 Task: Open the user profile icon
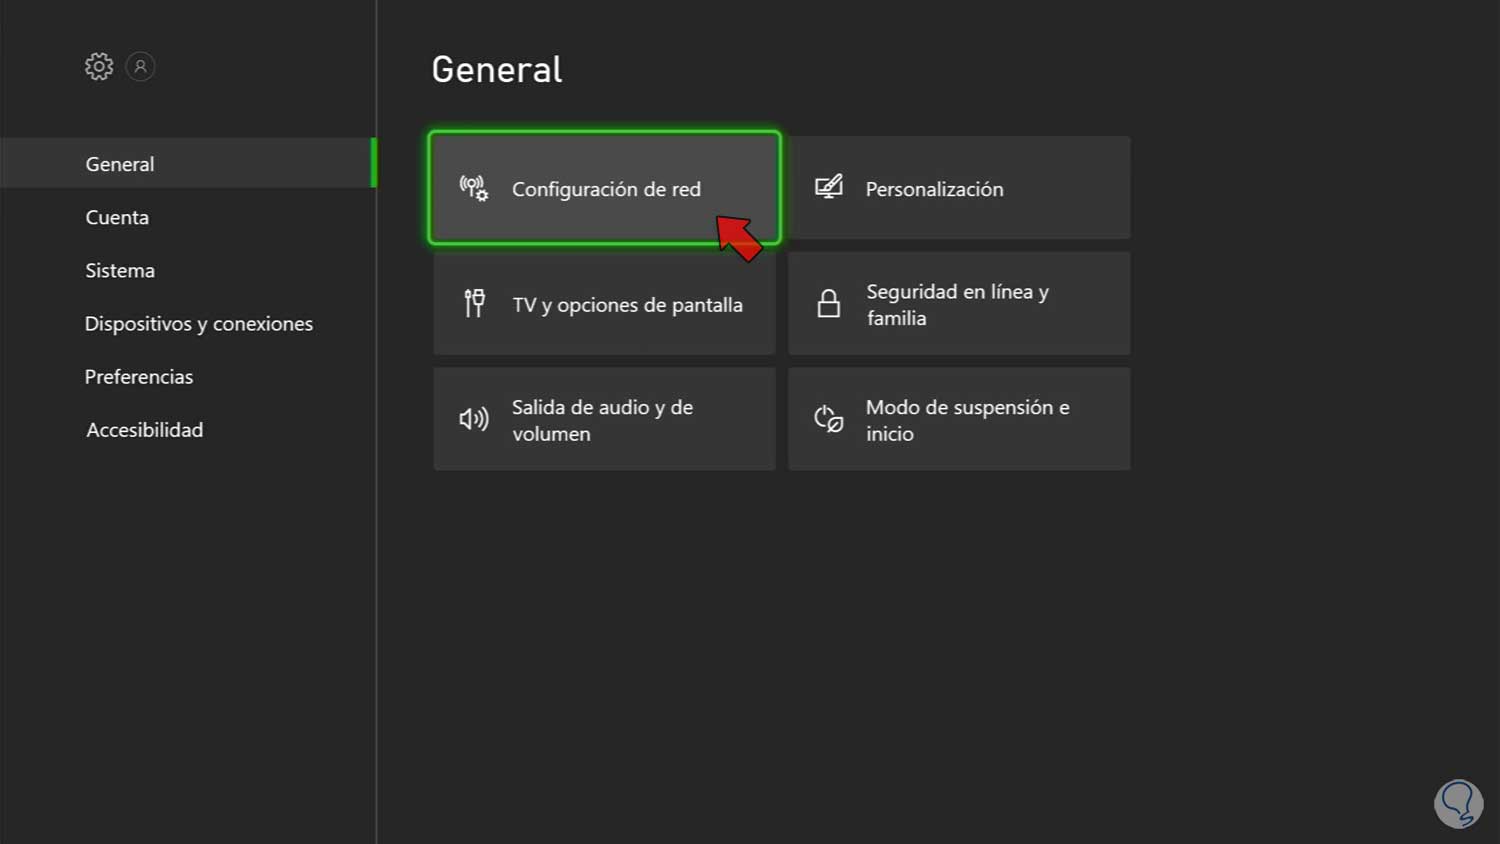point(140,67)
